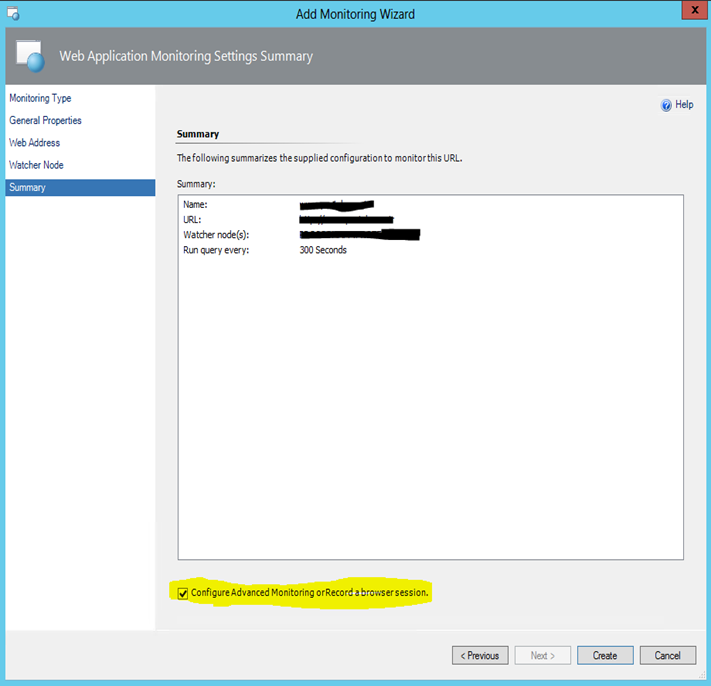Click the Previous button
Image resolution: width=711 pixels, height=686 pixels.
[x=480, y=656]
